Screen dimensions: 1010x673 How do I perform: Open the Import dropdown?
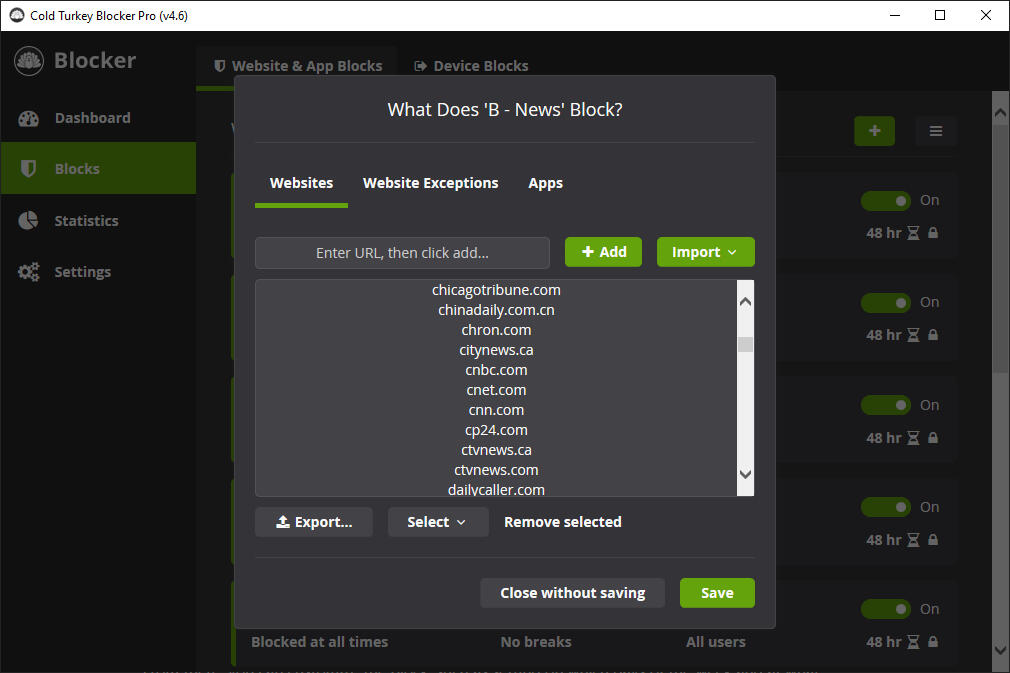pyautogui.click(x=705, y=252)
